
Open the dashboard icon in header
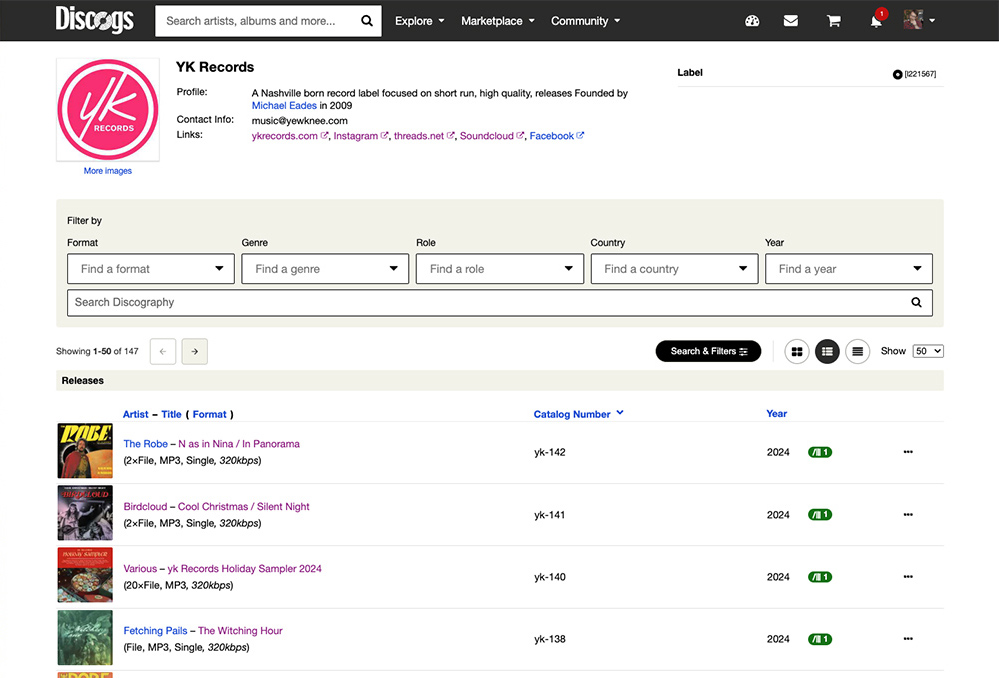(x=752, y=21)
